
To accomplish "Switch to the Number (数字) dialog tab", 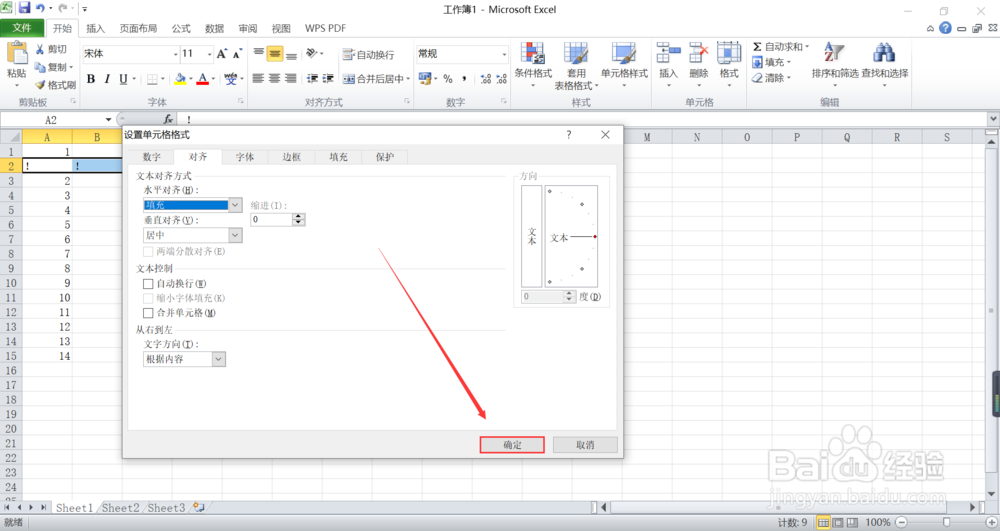I will click(152, 157).
